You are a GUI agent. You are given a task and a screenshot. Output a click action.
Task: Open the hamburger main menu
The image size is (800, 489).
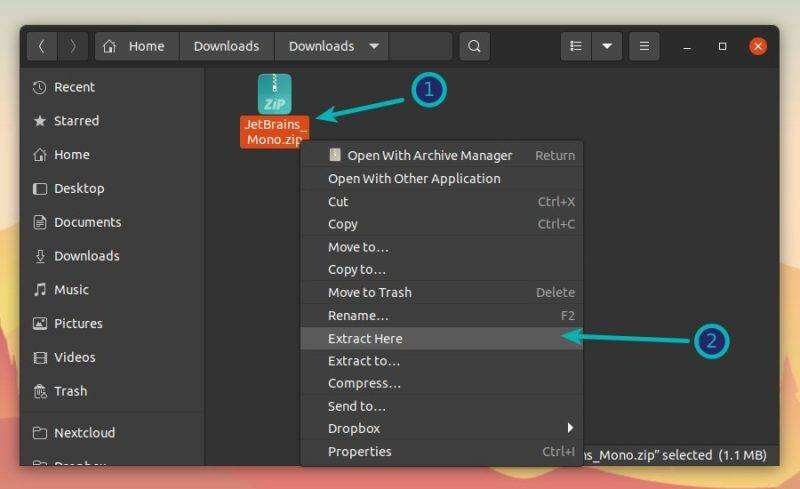click(x=644, y=46)
